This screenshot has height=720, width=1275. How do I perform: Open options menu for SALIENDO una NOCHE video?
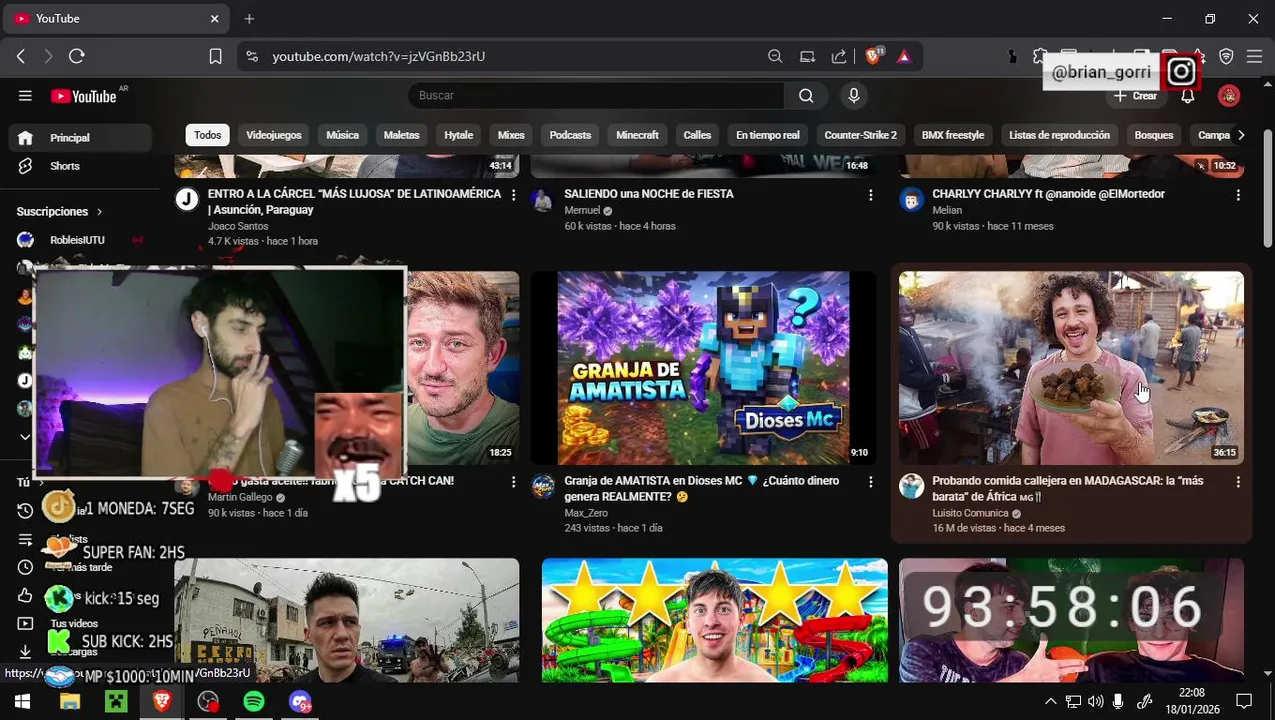870,195
